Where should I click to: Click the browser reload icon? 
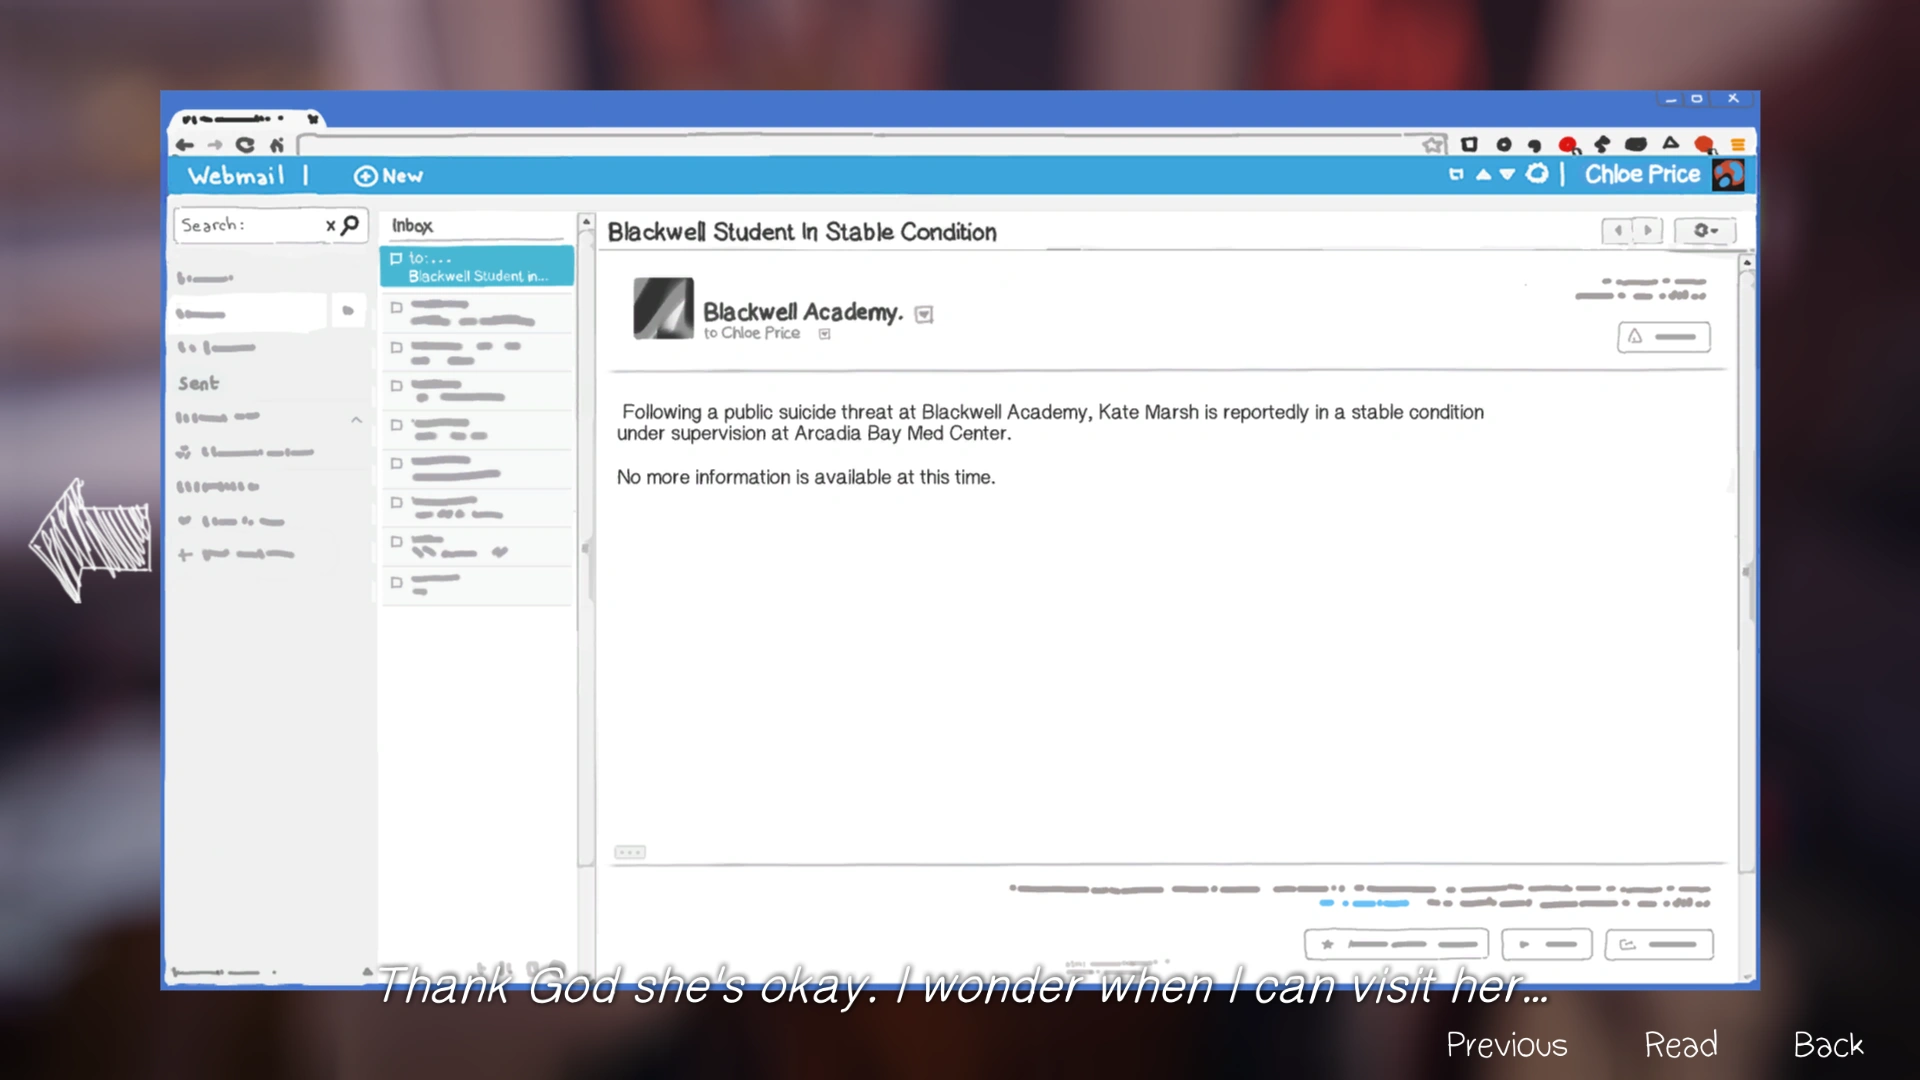click(x=245, y=145)
